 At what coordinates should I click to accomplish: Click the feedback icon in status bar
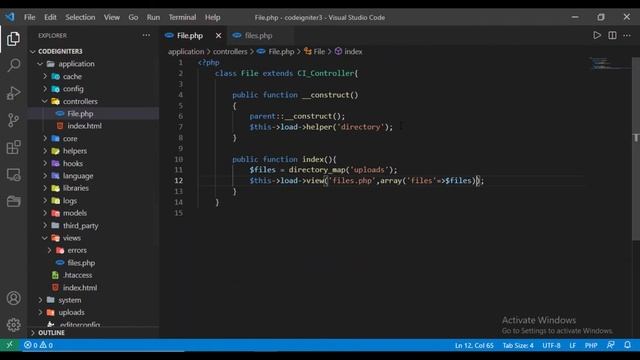[x=611, y=345]
